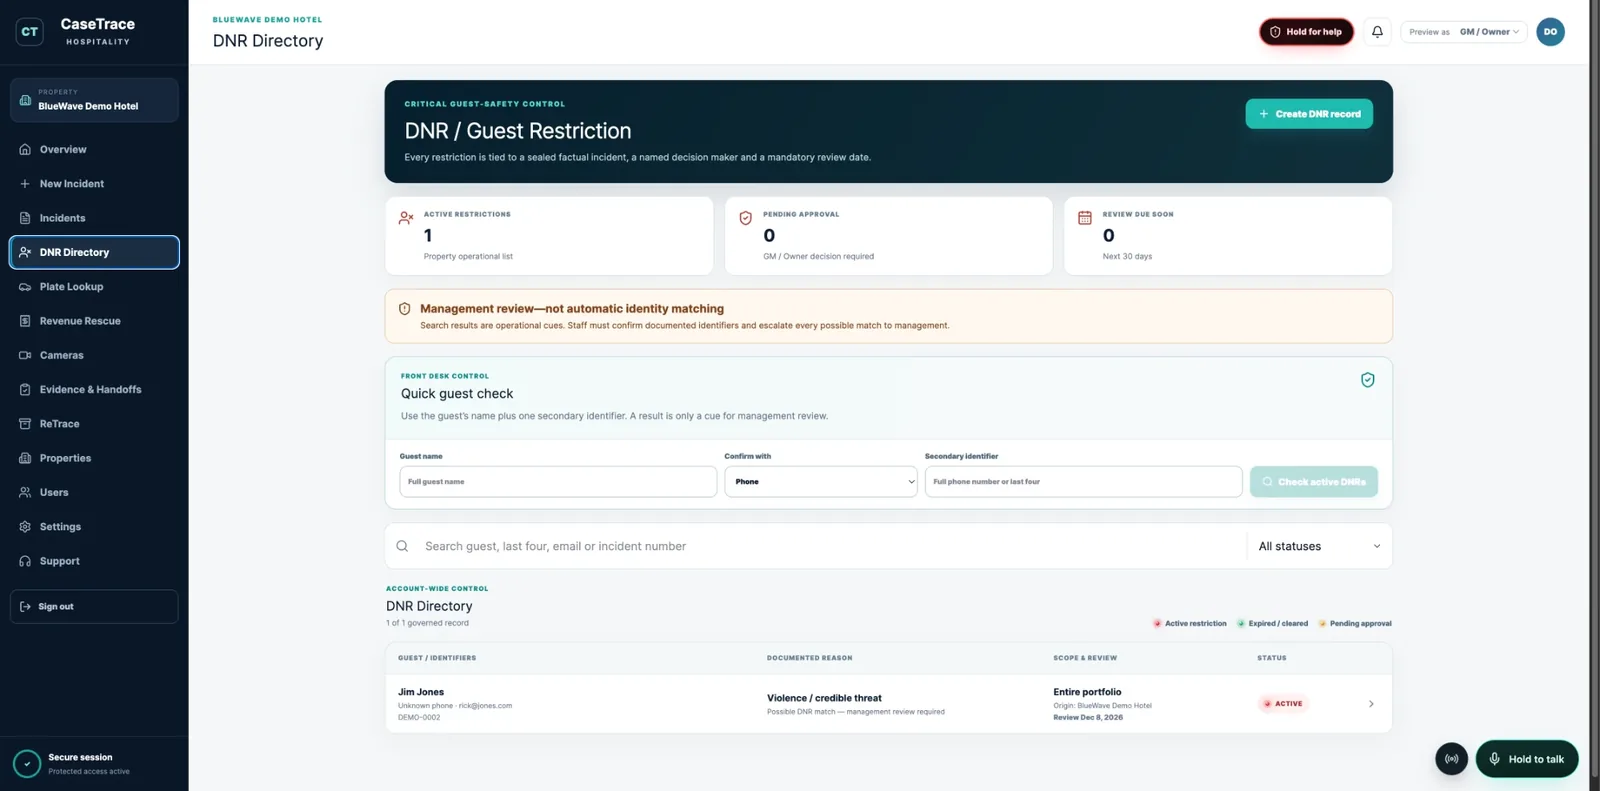
Task: Click the Review Due Soon calendar icon
Action: (x=1085, y=218)
